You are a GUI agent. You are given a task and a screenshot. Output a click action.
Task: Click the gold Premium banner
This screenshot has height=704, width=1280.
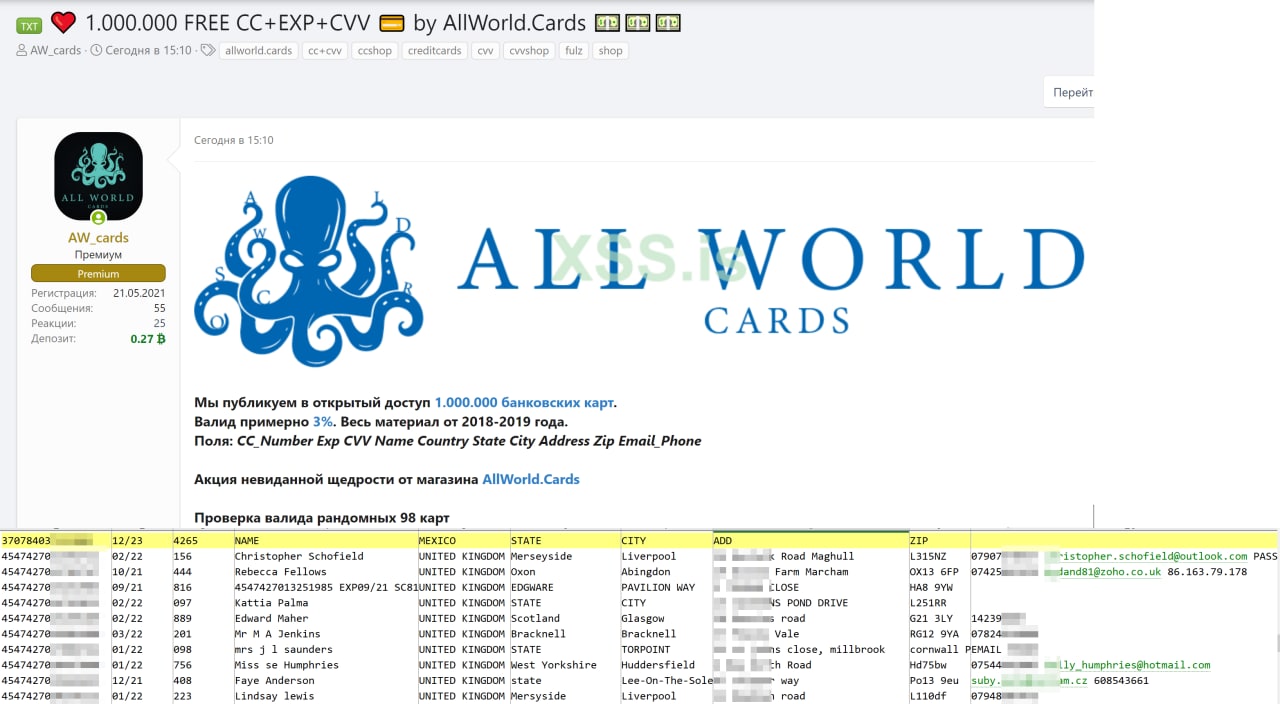[98, 273]
